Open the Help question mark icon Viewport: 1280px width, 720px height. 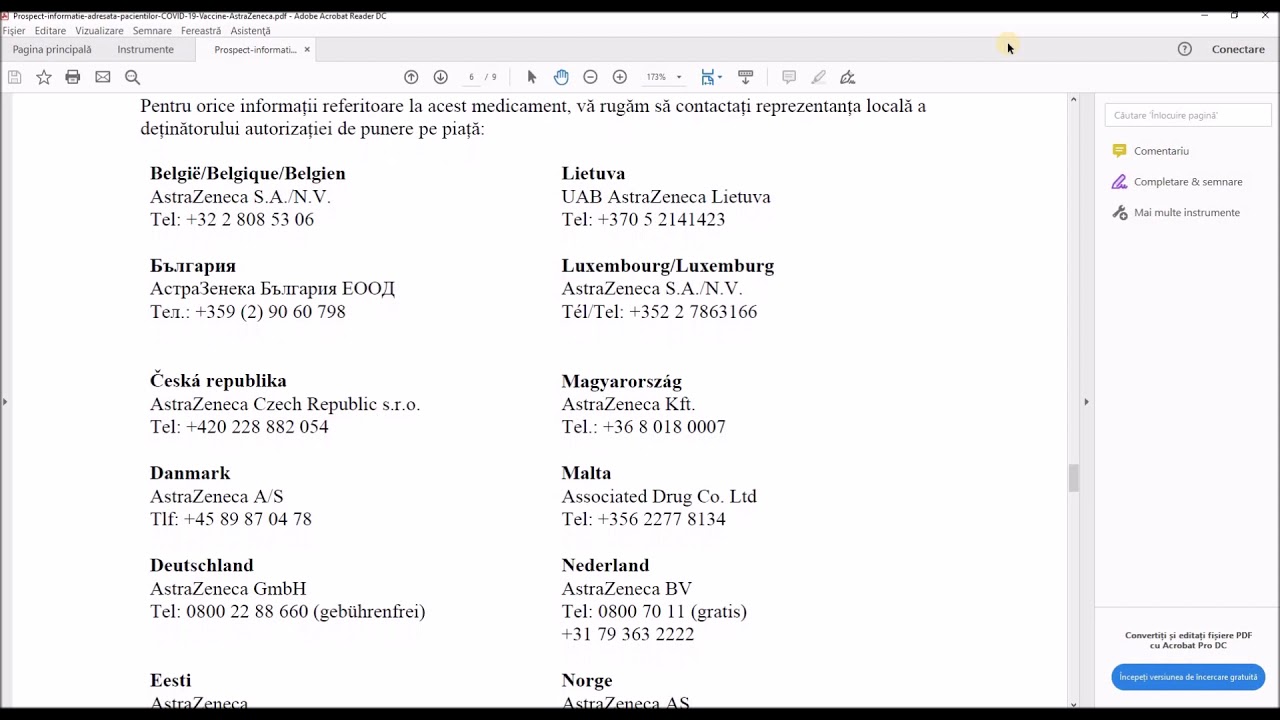(1185, 49)
